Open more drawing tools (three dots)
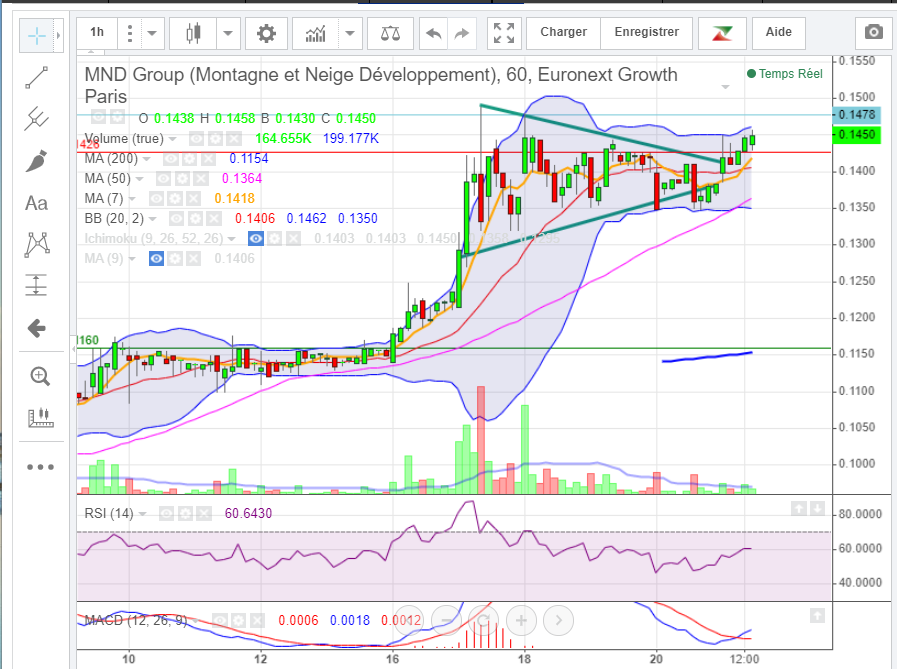The height and width of the screenshot is (669, 897). pos(40,467)
